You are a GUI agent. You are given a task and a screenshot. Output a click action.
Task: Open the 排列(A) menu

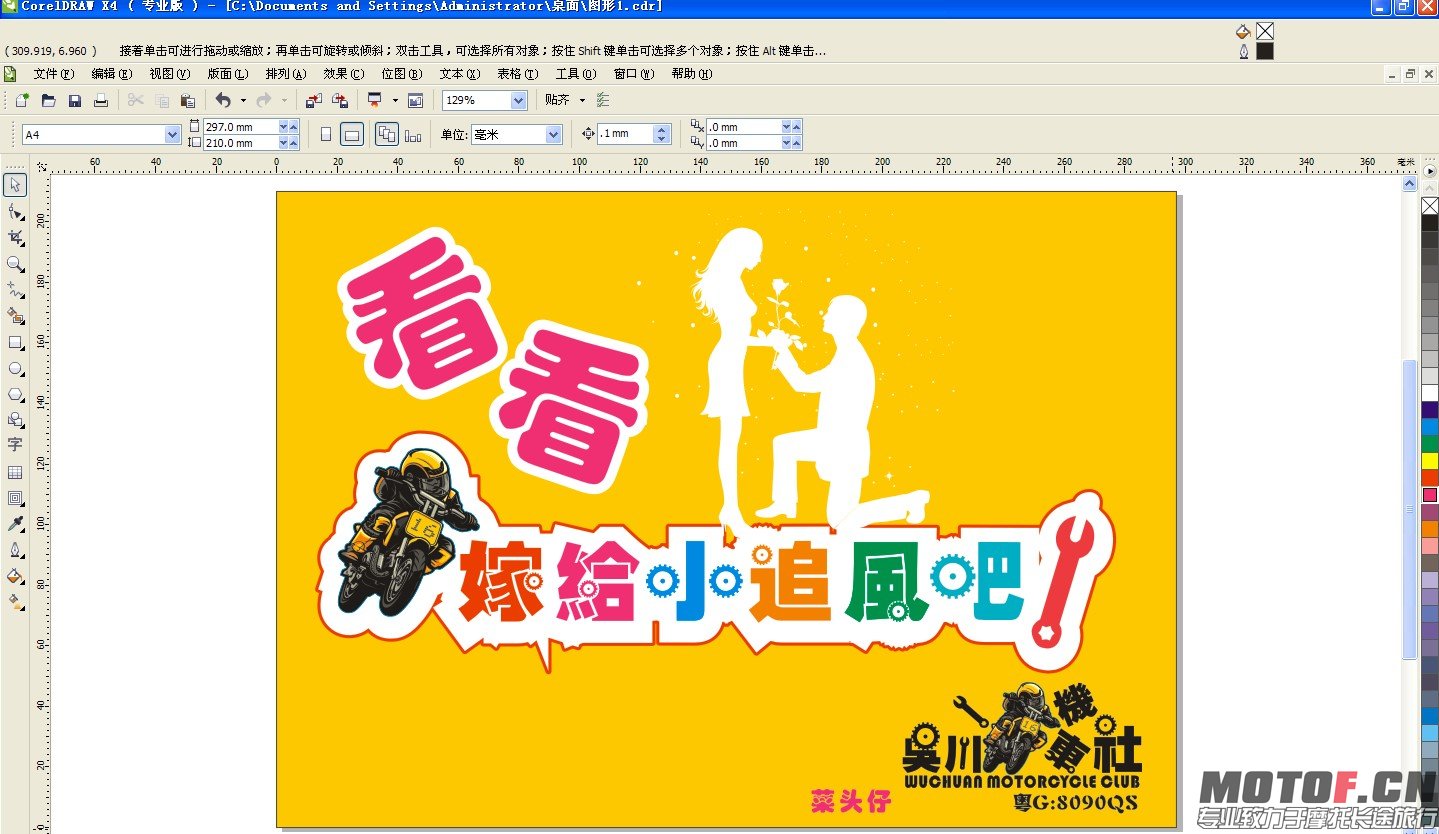coord(286,74)
